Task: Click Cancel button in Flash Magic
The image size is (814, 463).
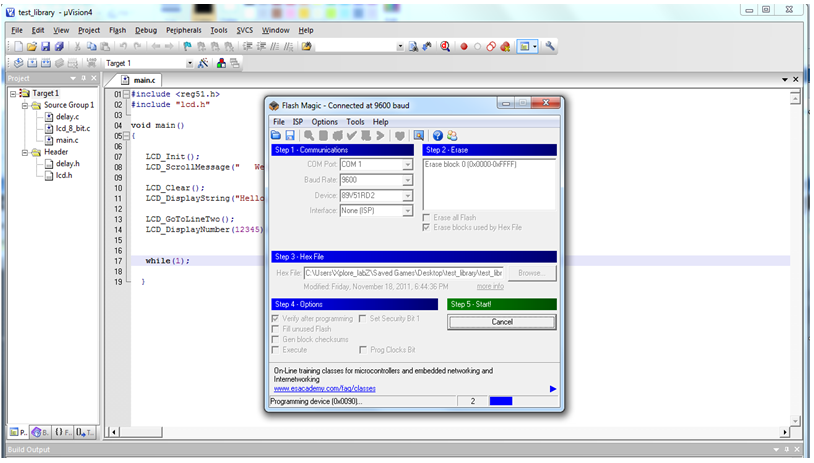Action: [501, 322]
